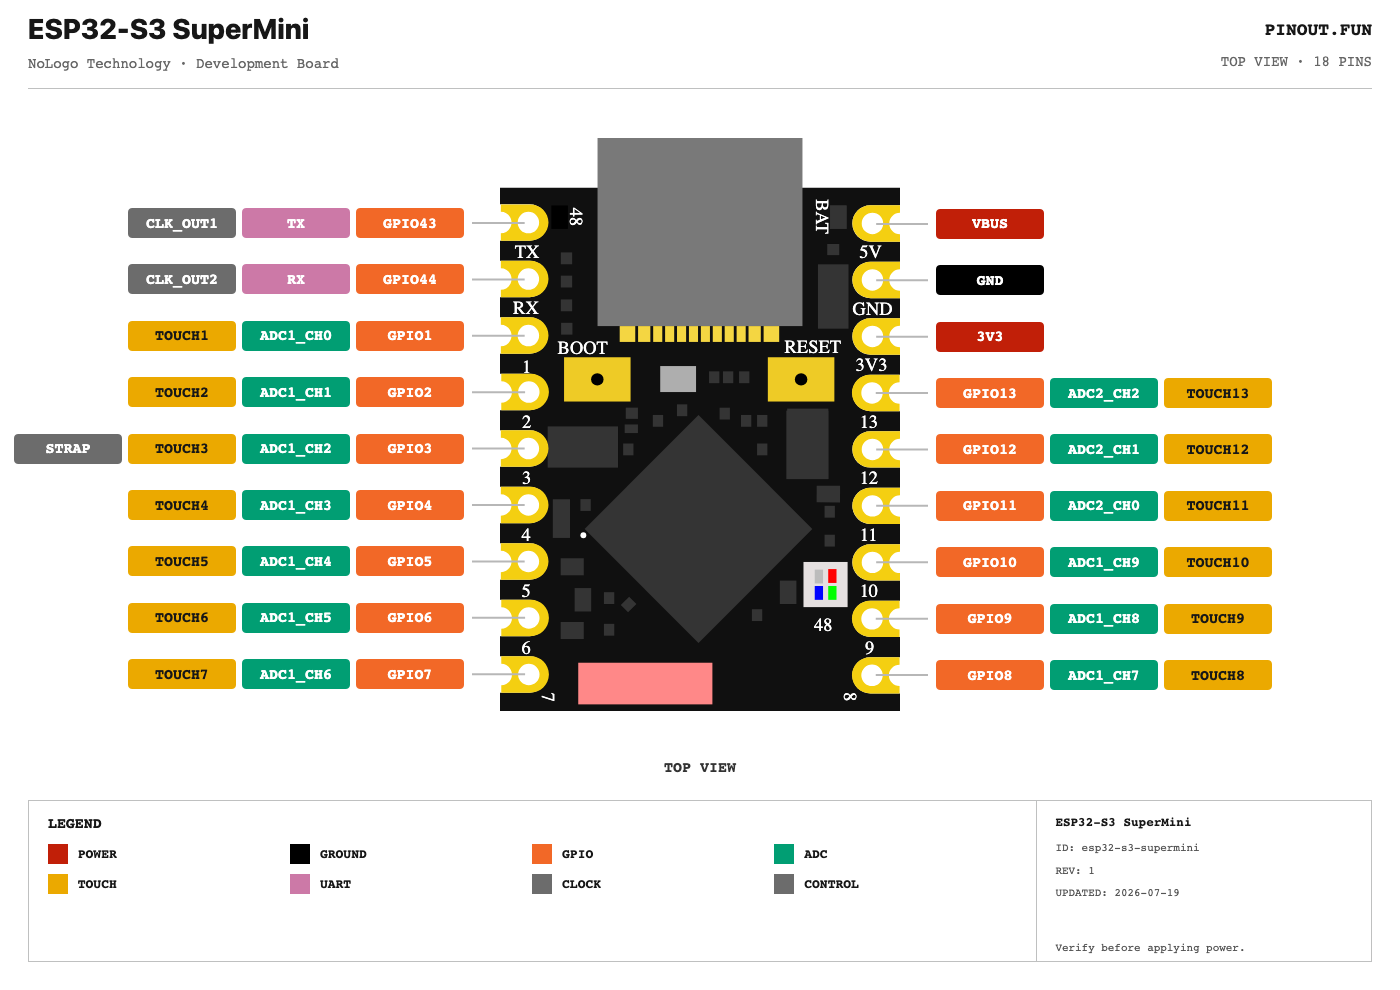Click the gray antenna module at top
1400x990 pixels.
point(700,232)
